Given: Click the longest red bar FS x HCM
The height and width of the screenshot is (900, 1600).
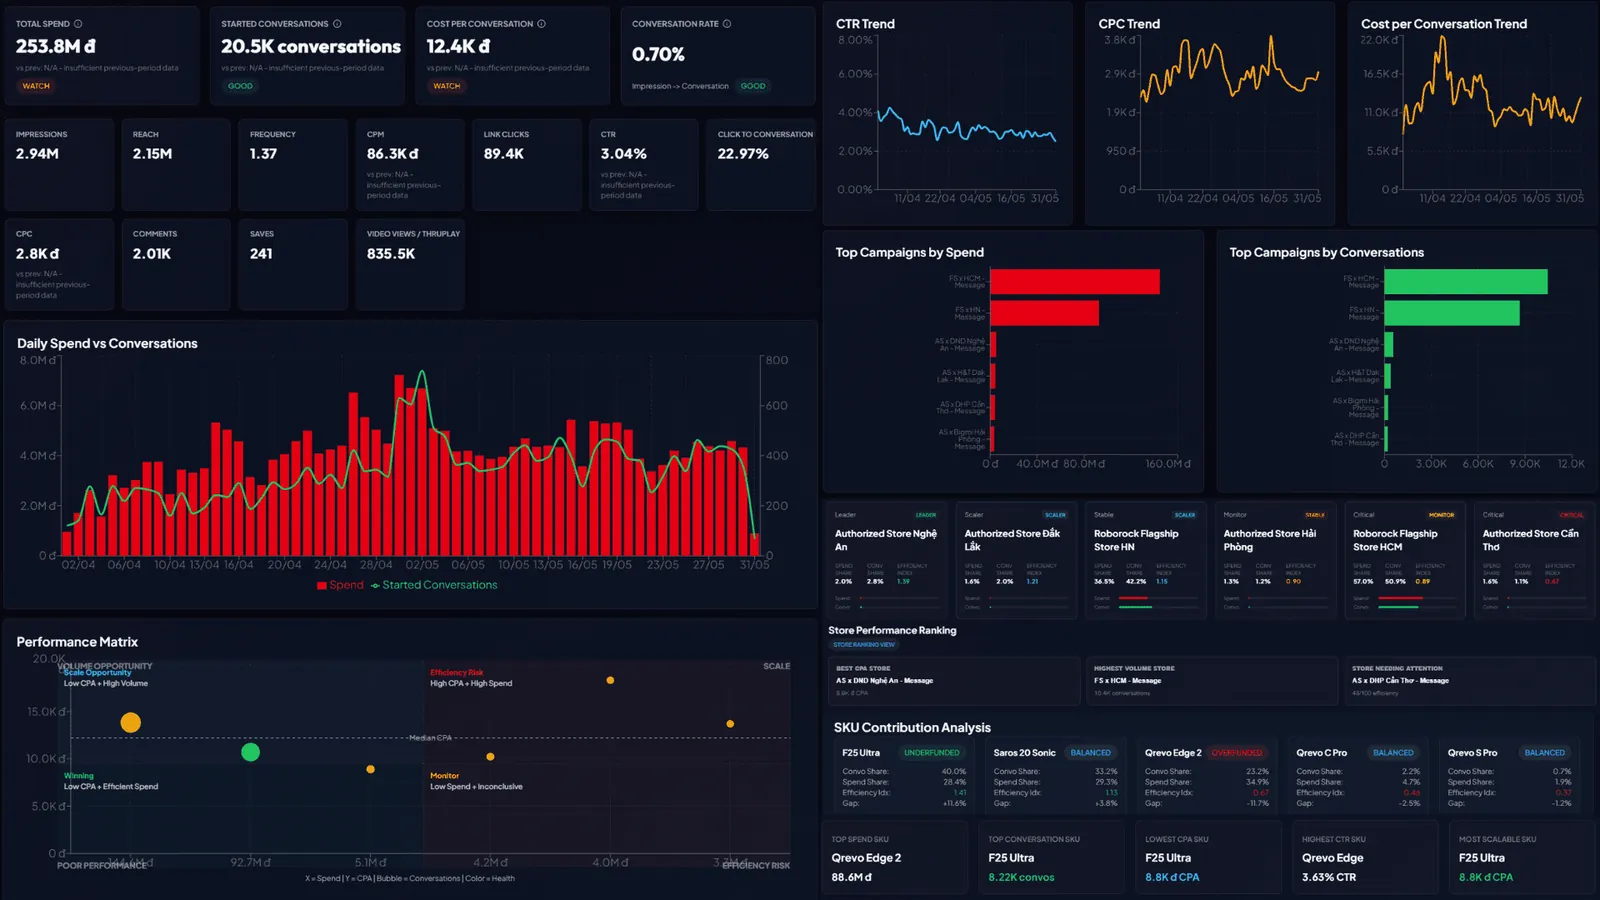Looking at the screenshot, I should pyautogui.click(x=1075, y=282).
